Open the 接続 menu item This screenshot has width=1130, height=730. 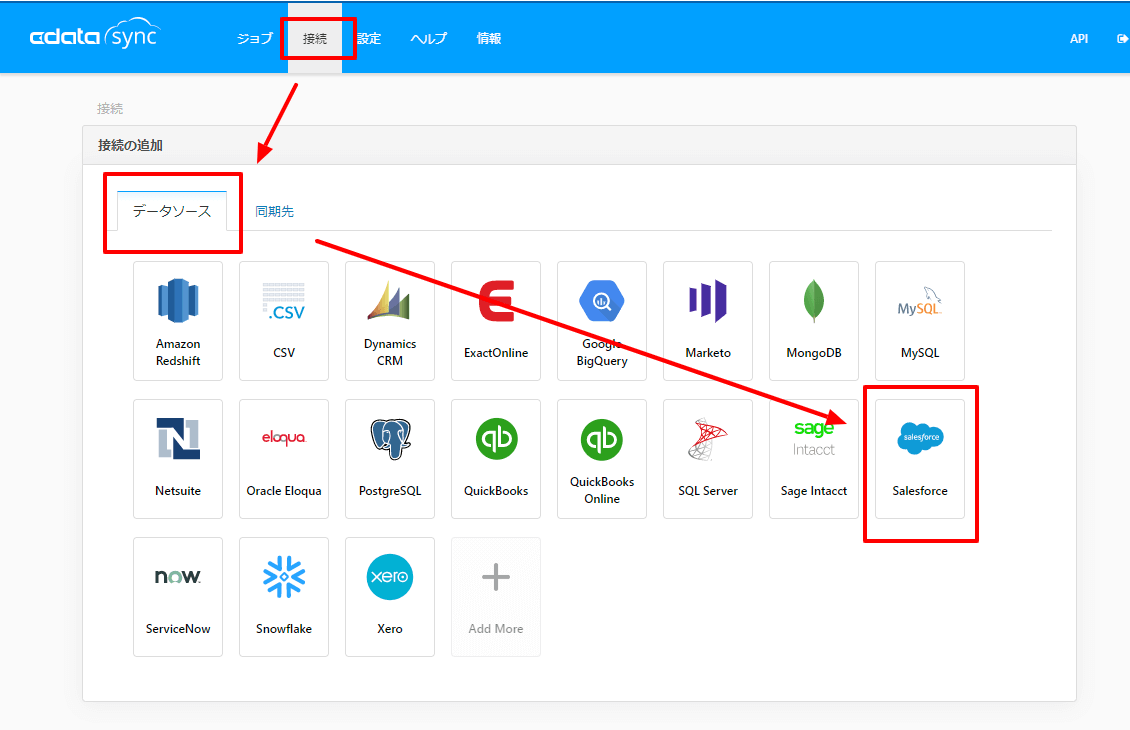pos(315,39)
